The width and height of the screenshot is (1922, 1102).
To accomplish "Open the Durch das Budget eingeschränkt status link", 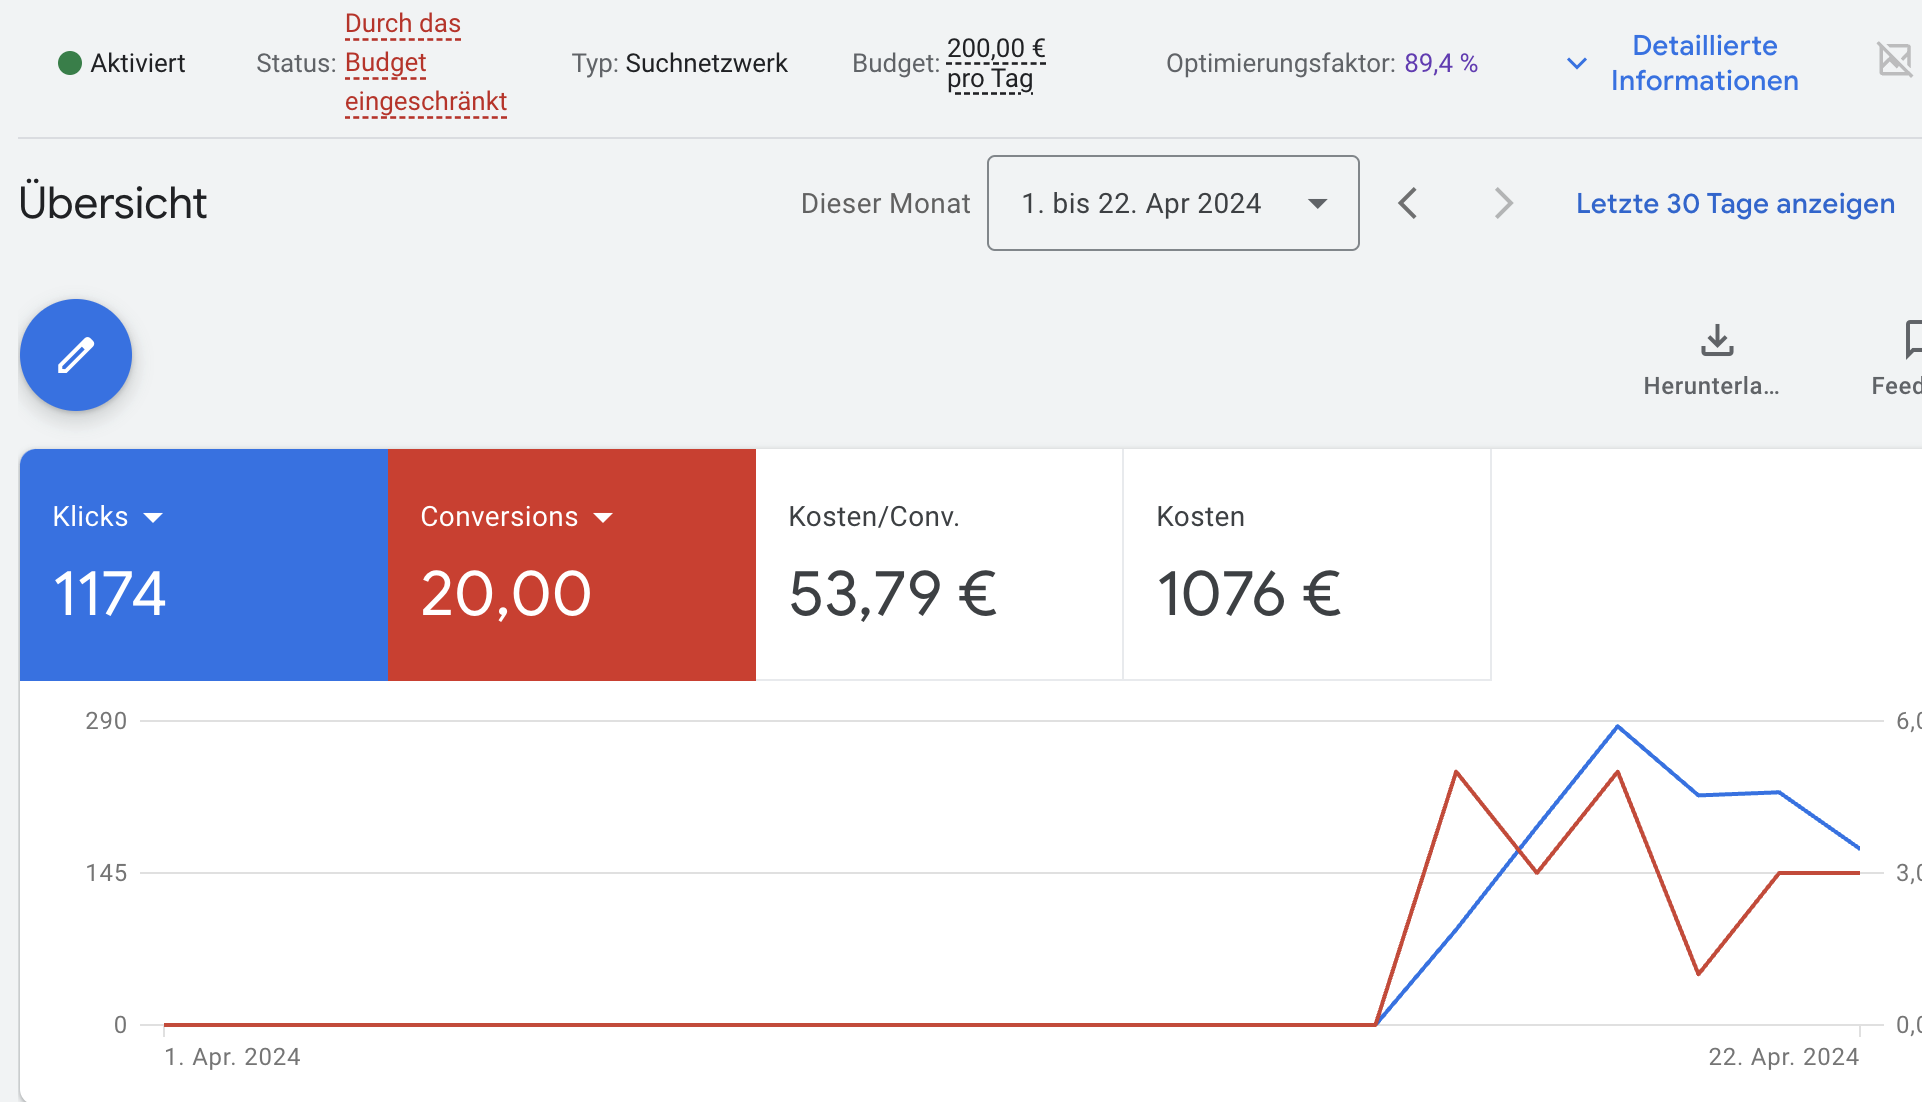I will point(425,63).
